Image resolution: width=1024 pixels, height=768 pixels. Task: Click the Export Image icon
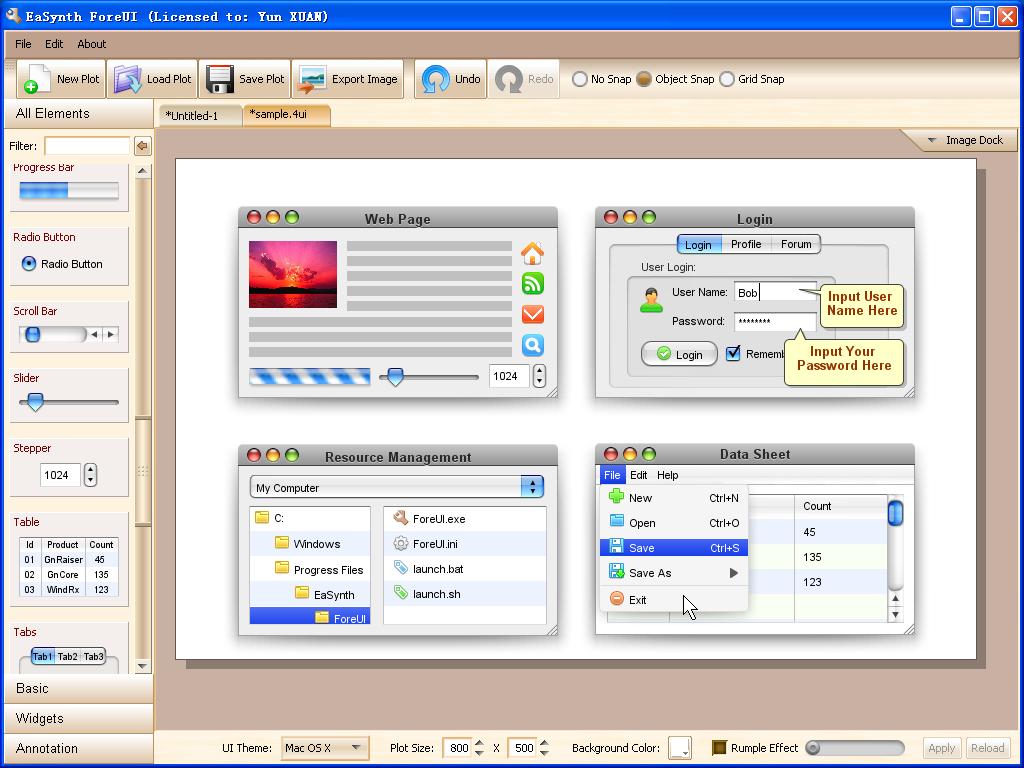tap(313, 79)
